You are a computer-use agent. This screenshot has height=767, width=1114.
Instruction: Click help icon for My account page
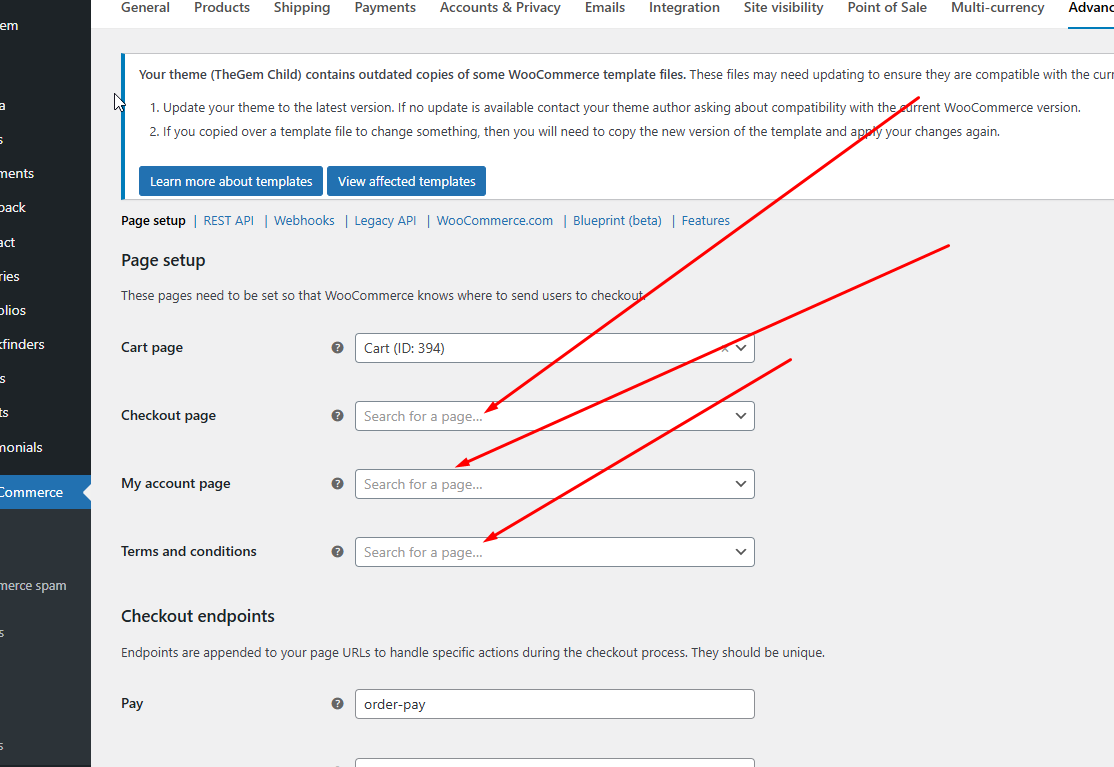click(x=337, y=484)
